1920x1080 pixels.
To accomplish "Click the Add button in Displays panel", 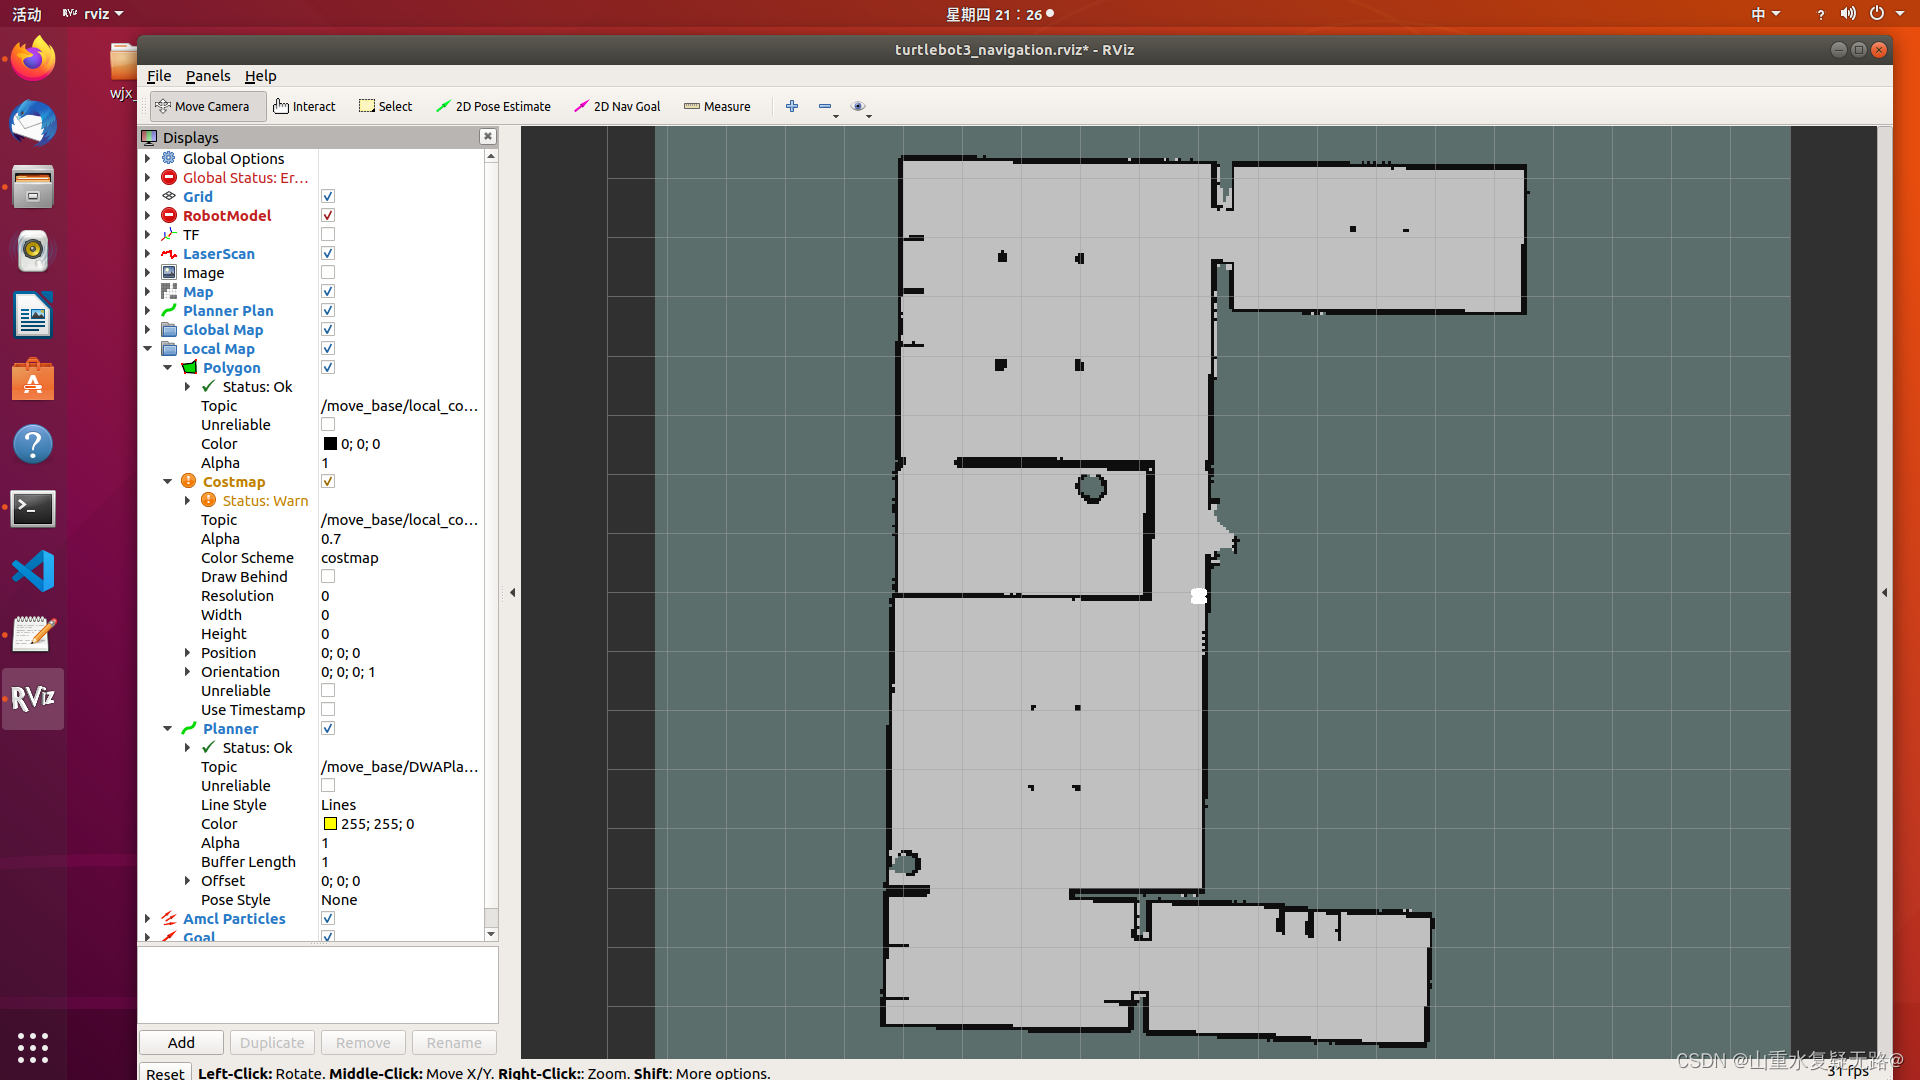I will click(x=181, y=1042).
